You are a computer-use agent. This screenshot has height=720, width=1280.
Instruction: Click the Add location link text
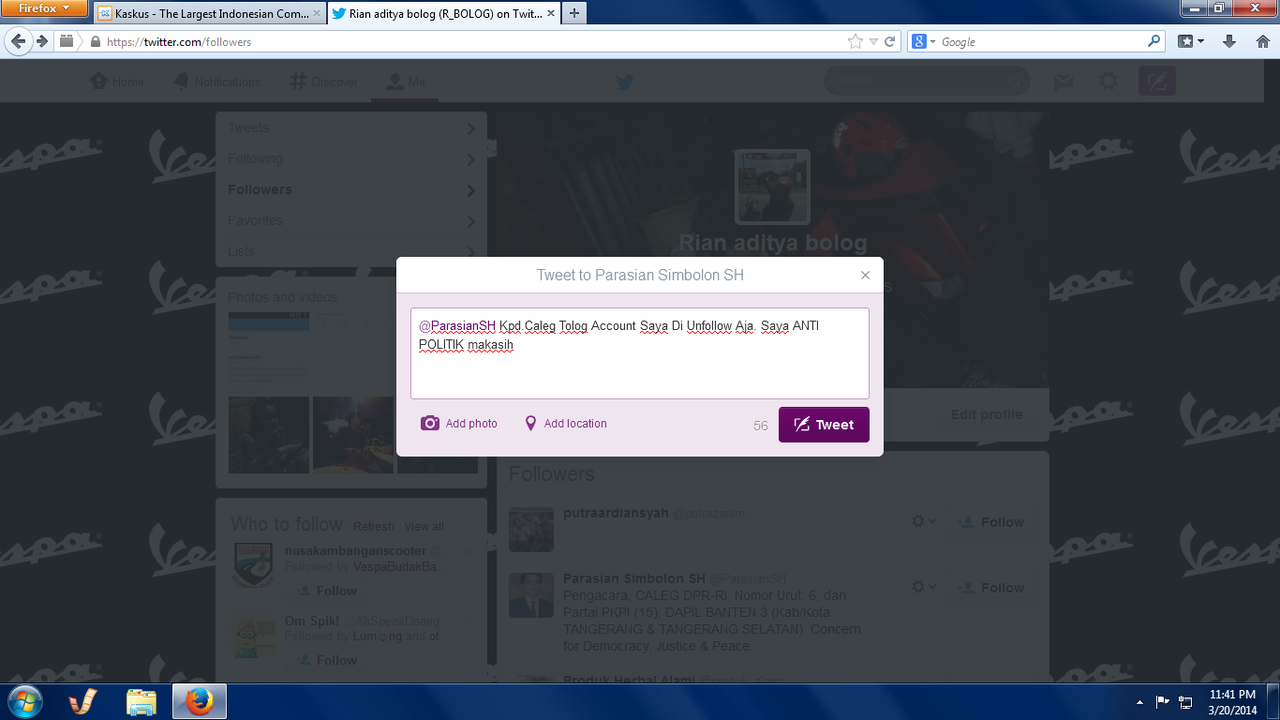tap(575, 424)
